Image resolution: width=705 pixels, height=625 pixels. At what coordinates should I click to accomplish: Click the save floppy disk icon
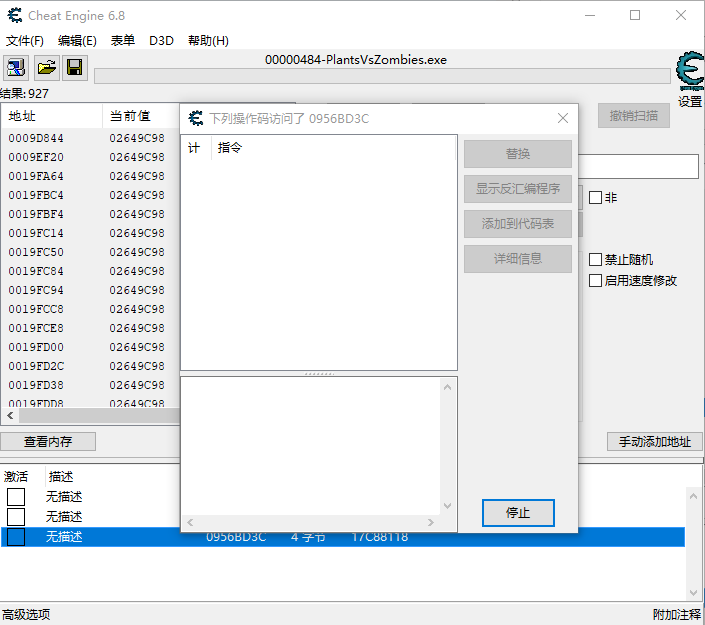(75, 68)
